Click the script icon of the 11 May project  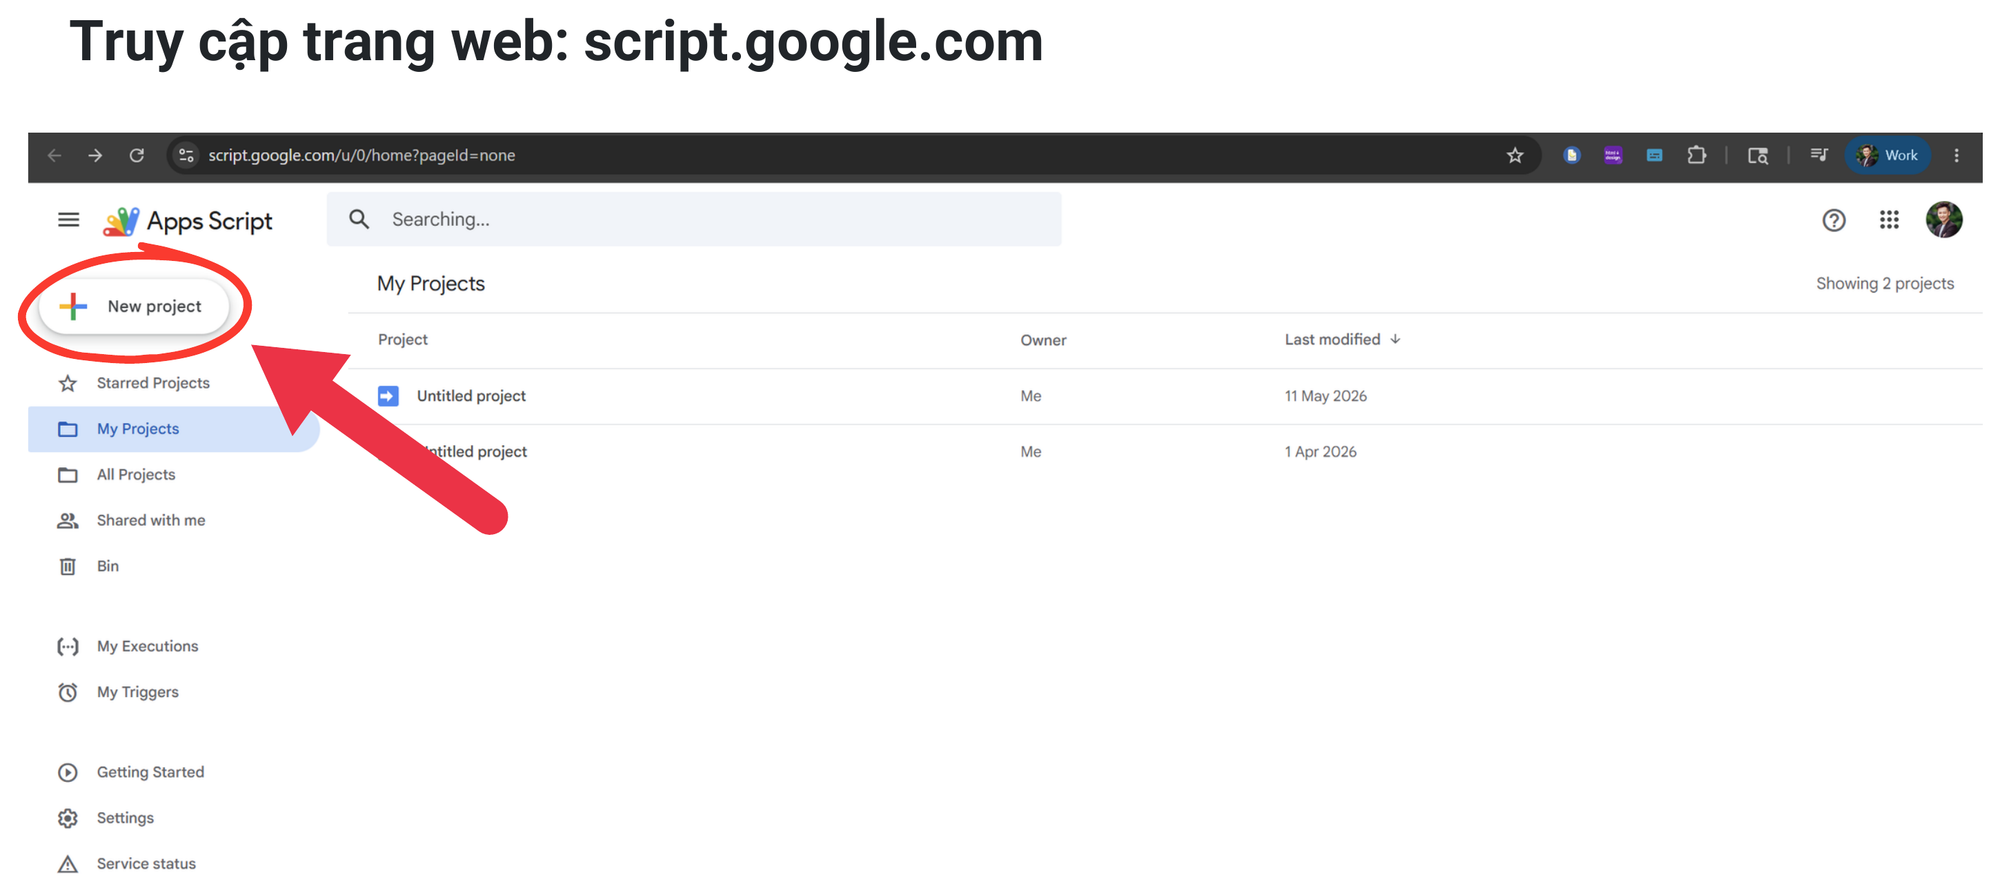click(x=388, y=396)
